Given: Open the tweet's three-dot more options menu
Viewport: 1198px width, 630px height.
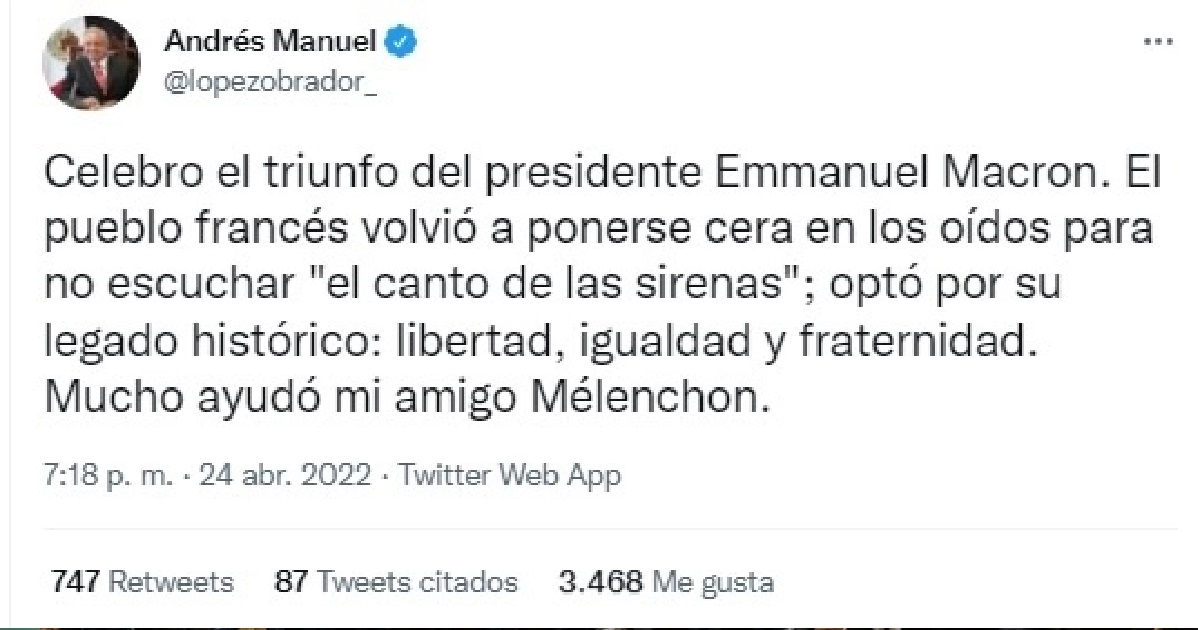Looking at the screenshot, I should point(1157,43).
